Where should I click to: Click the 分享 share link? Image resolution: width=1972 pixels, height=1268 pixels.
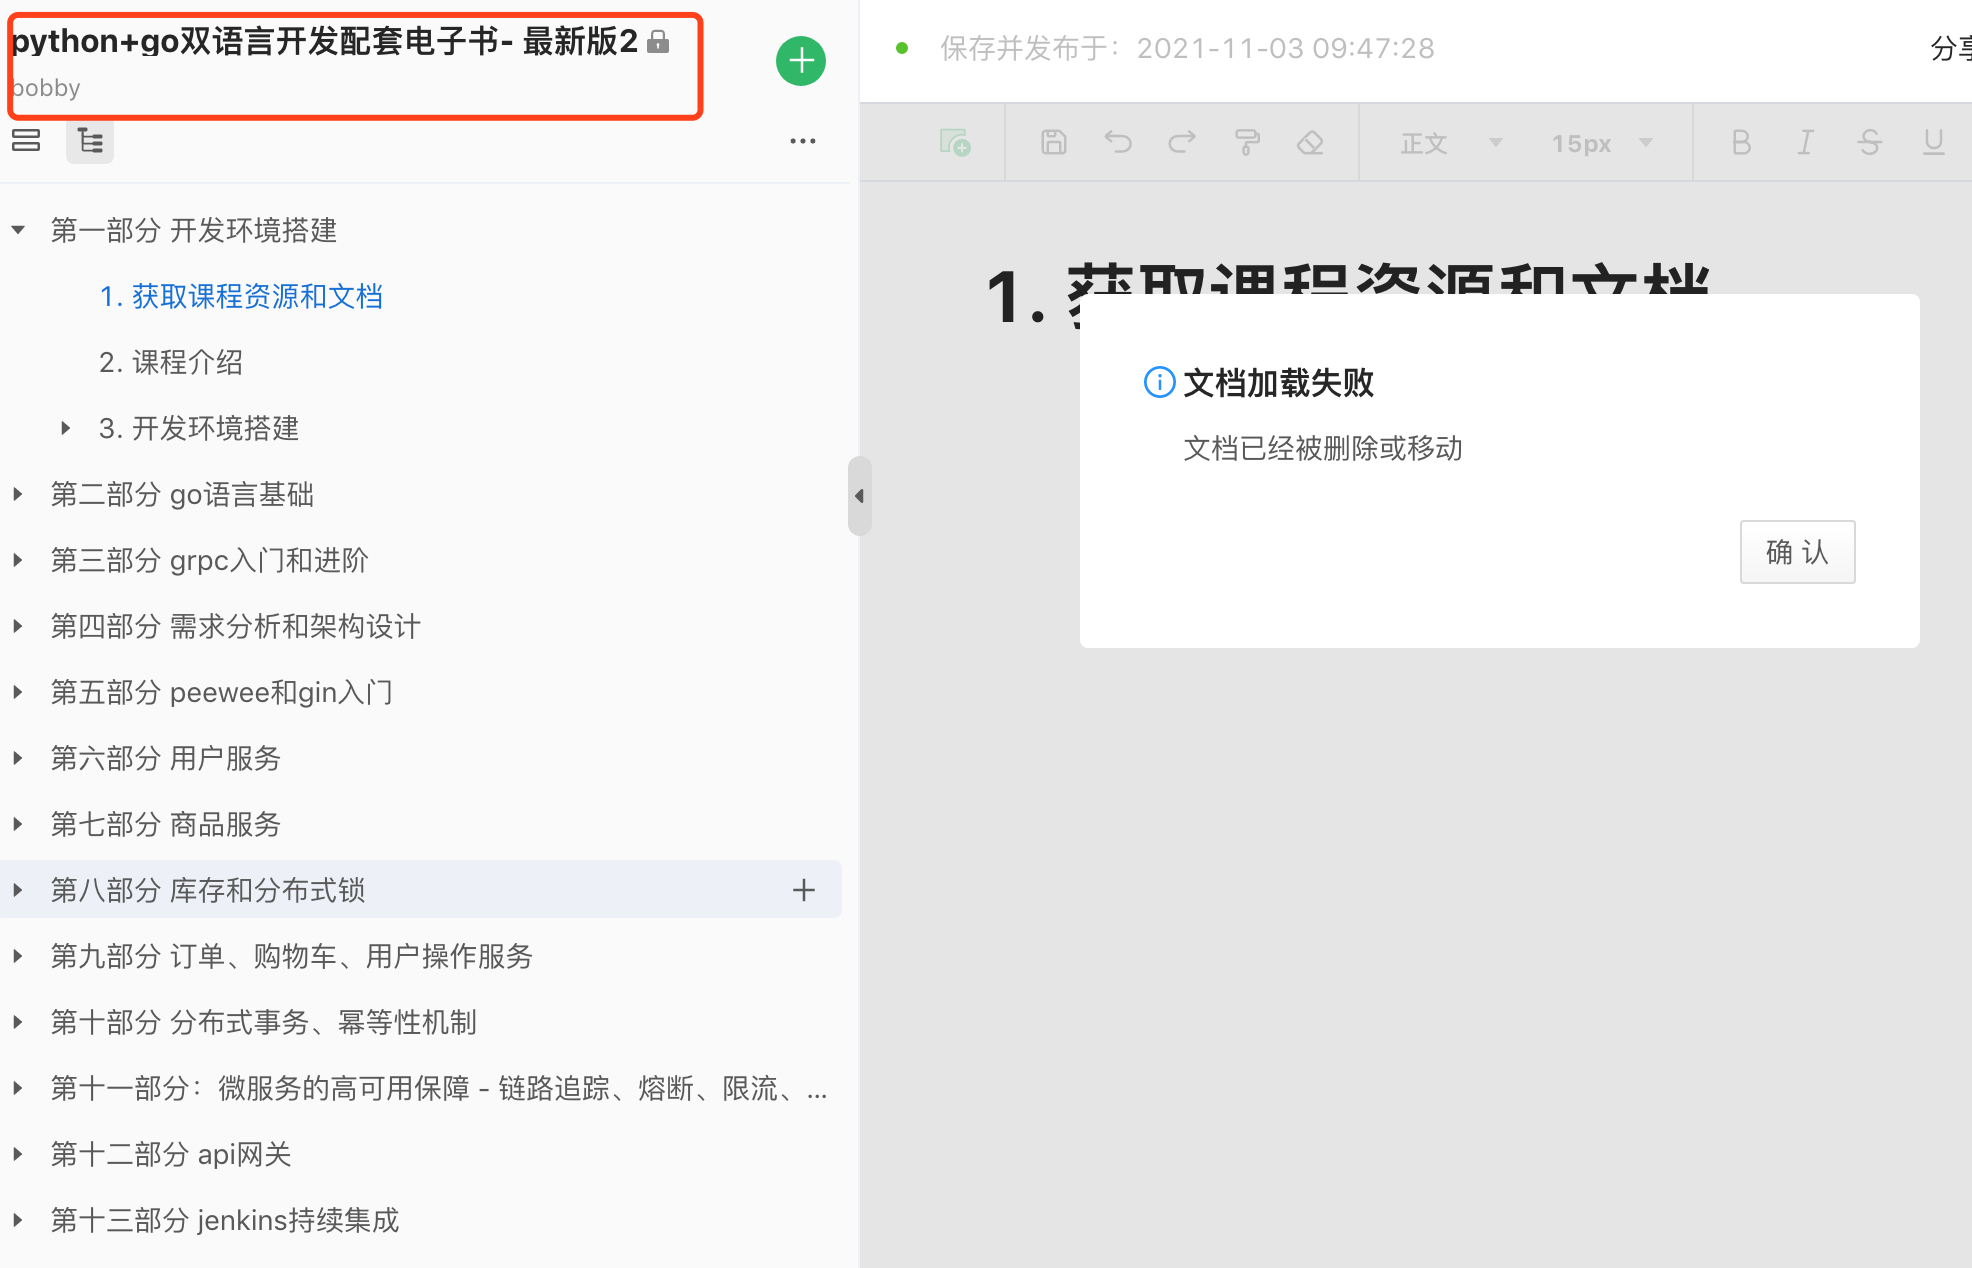[x=1951, y=47]
